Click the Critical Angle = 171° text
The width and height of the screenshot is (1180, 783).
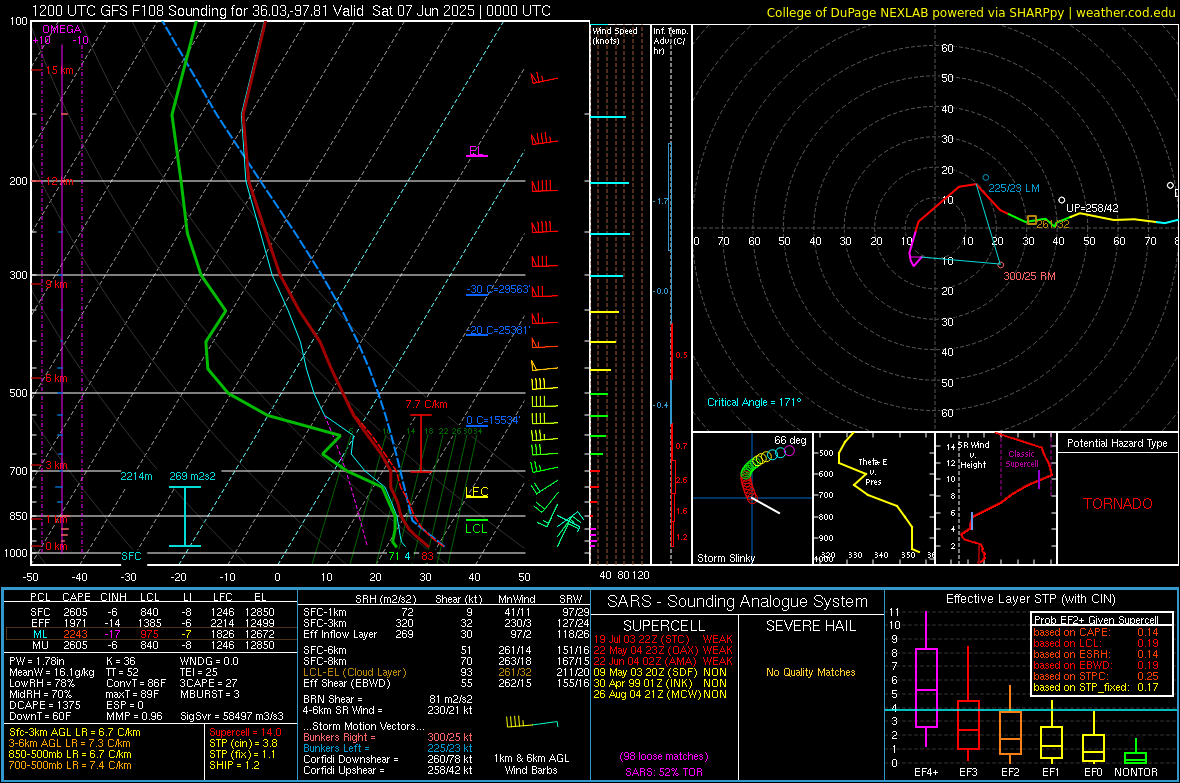754,402
